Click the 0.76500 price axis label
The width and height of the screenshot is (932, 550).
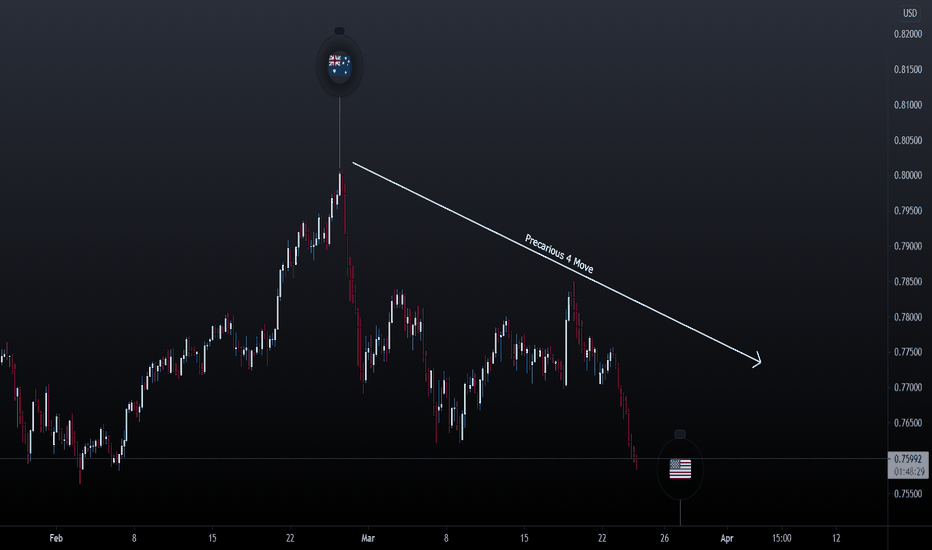click(908, 423)
